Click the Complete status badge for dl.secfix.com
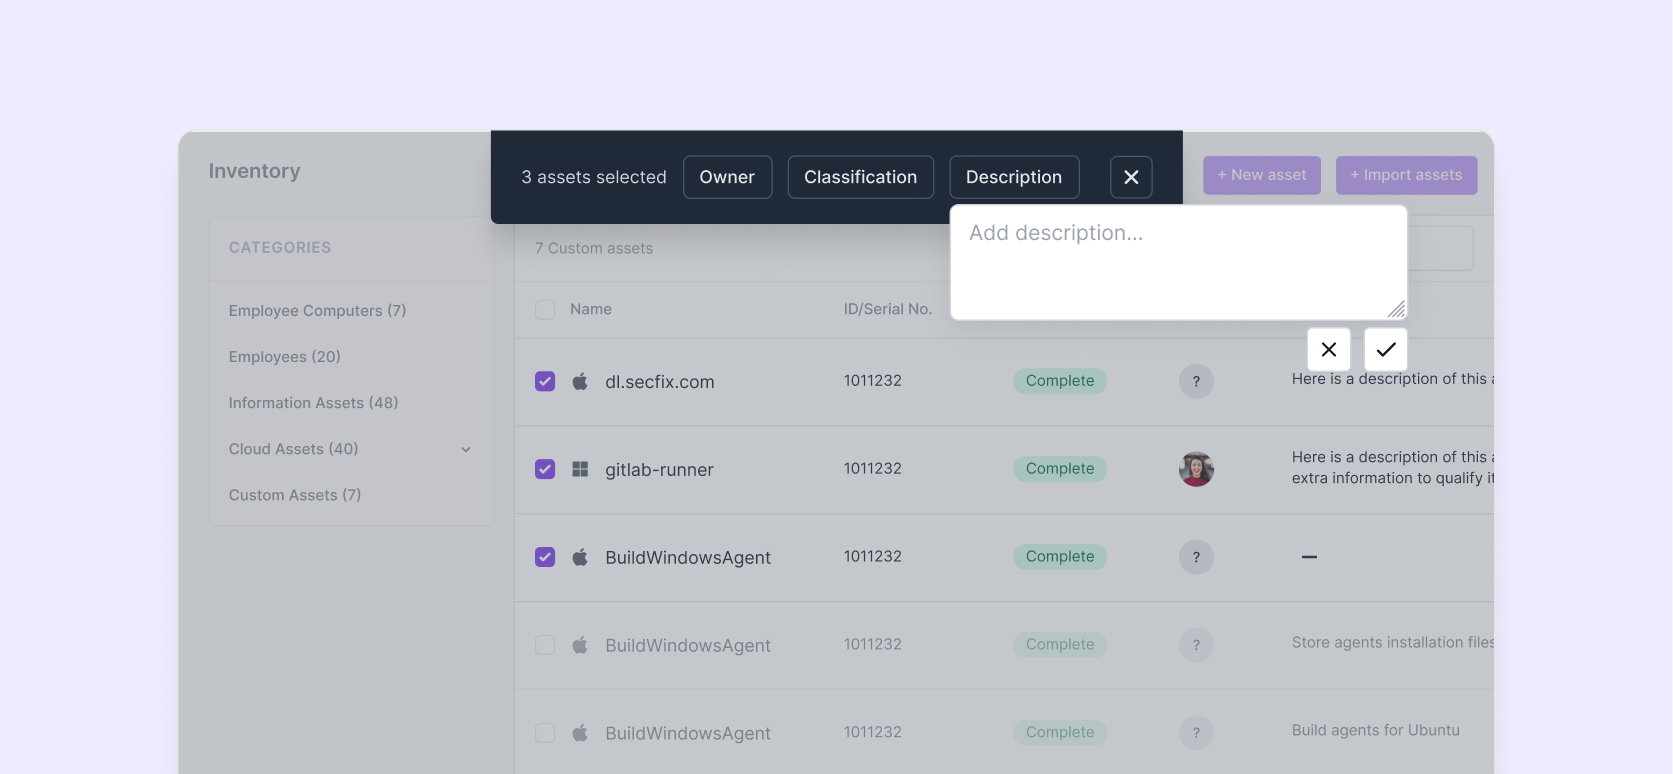 1060,381
